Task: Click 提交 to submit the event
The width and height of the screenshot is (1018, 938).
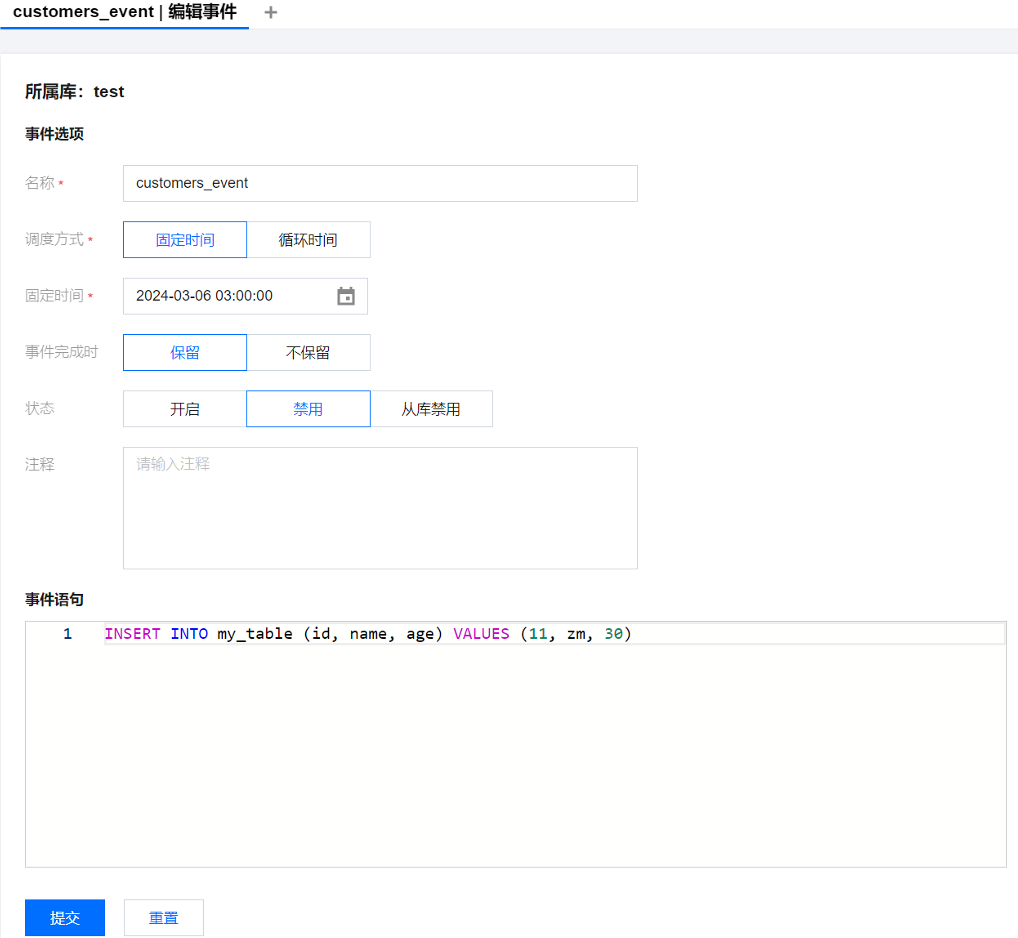Action: [65, 918]
